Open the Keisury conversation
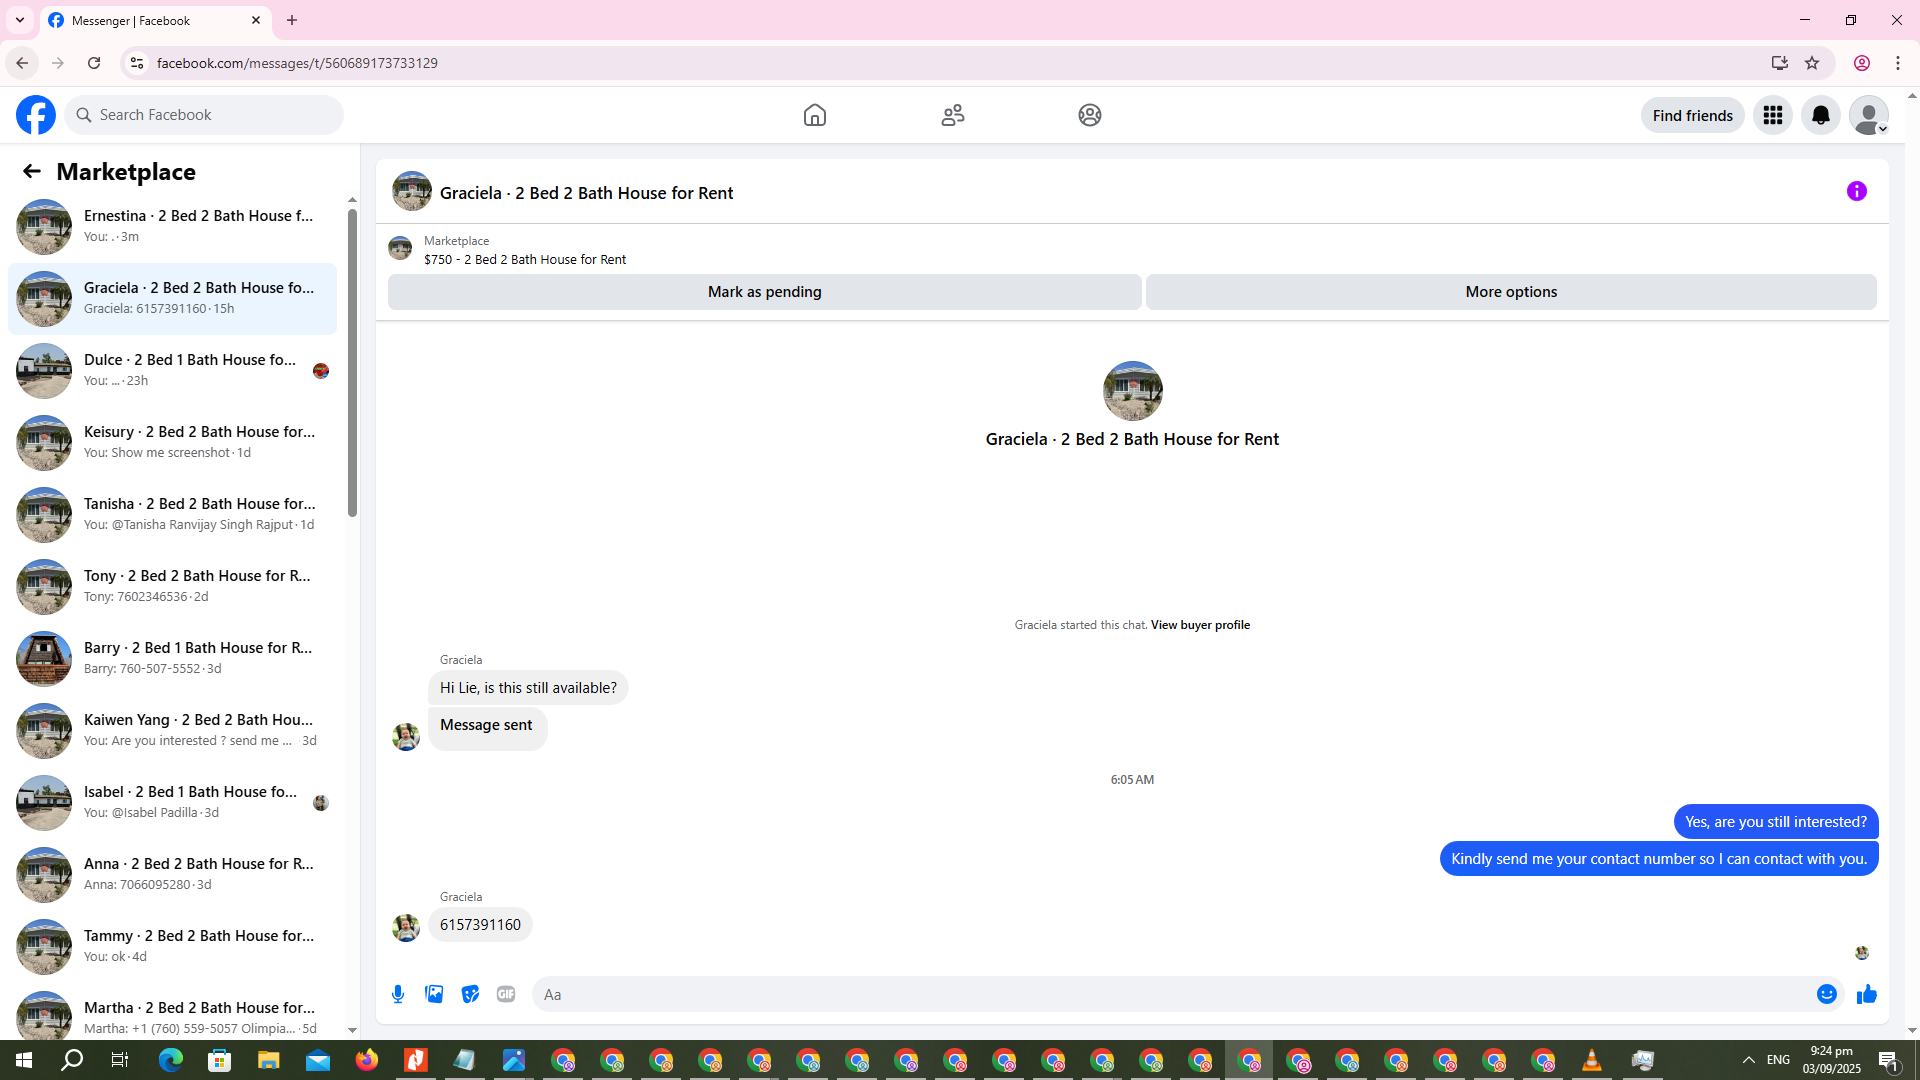Viewport: 1920px width, 1080px height. [172, 442]
